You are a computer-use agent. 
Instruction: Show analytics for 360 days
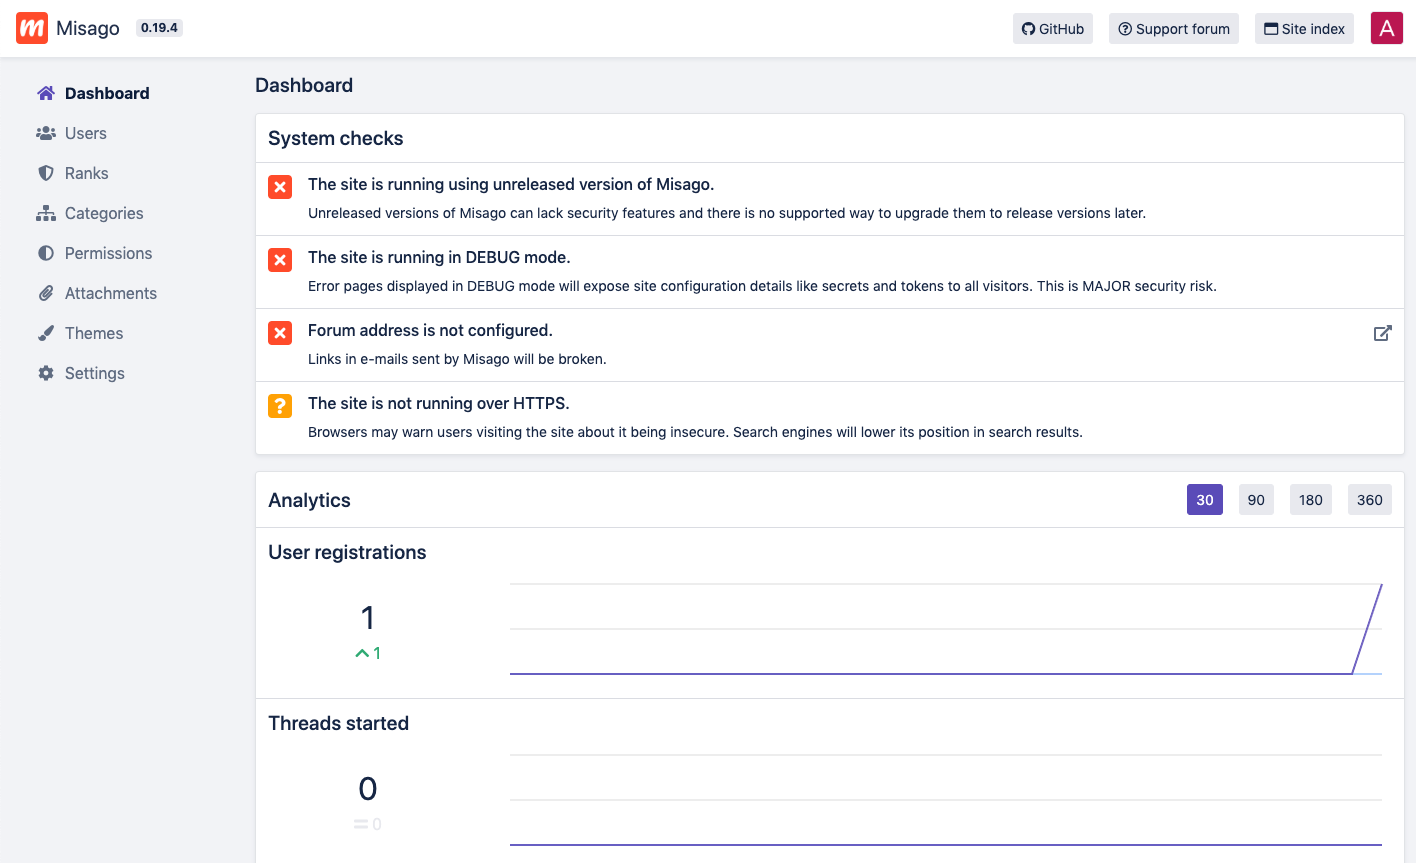pos(1369,500)
